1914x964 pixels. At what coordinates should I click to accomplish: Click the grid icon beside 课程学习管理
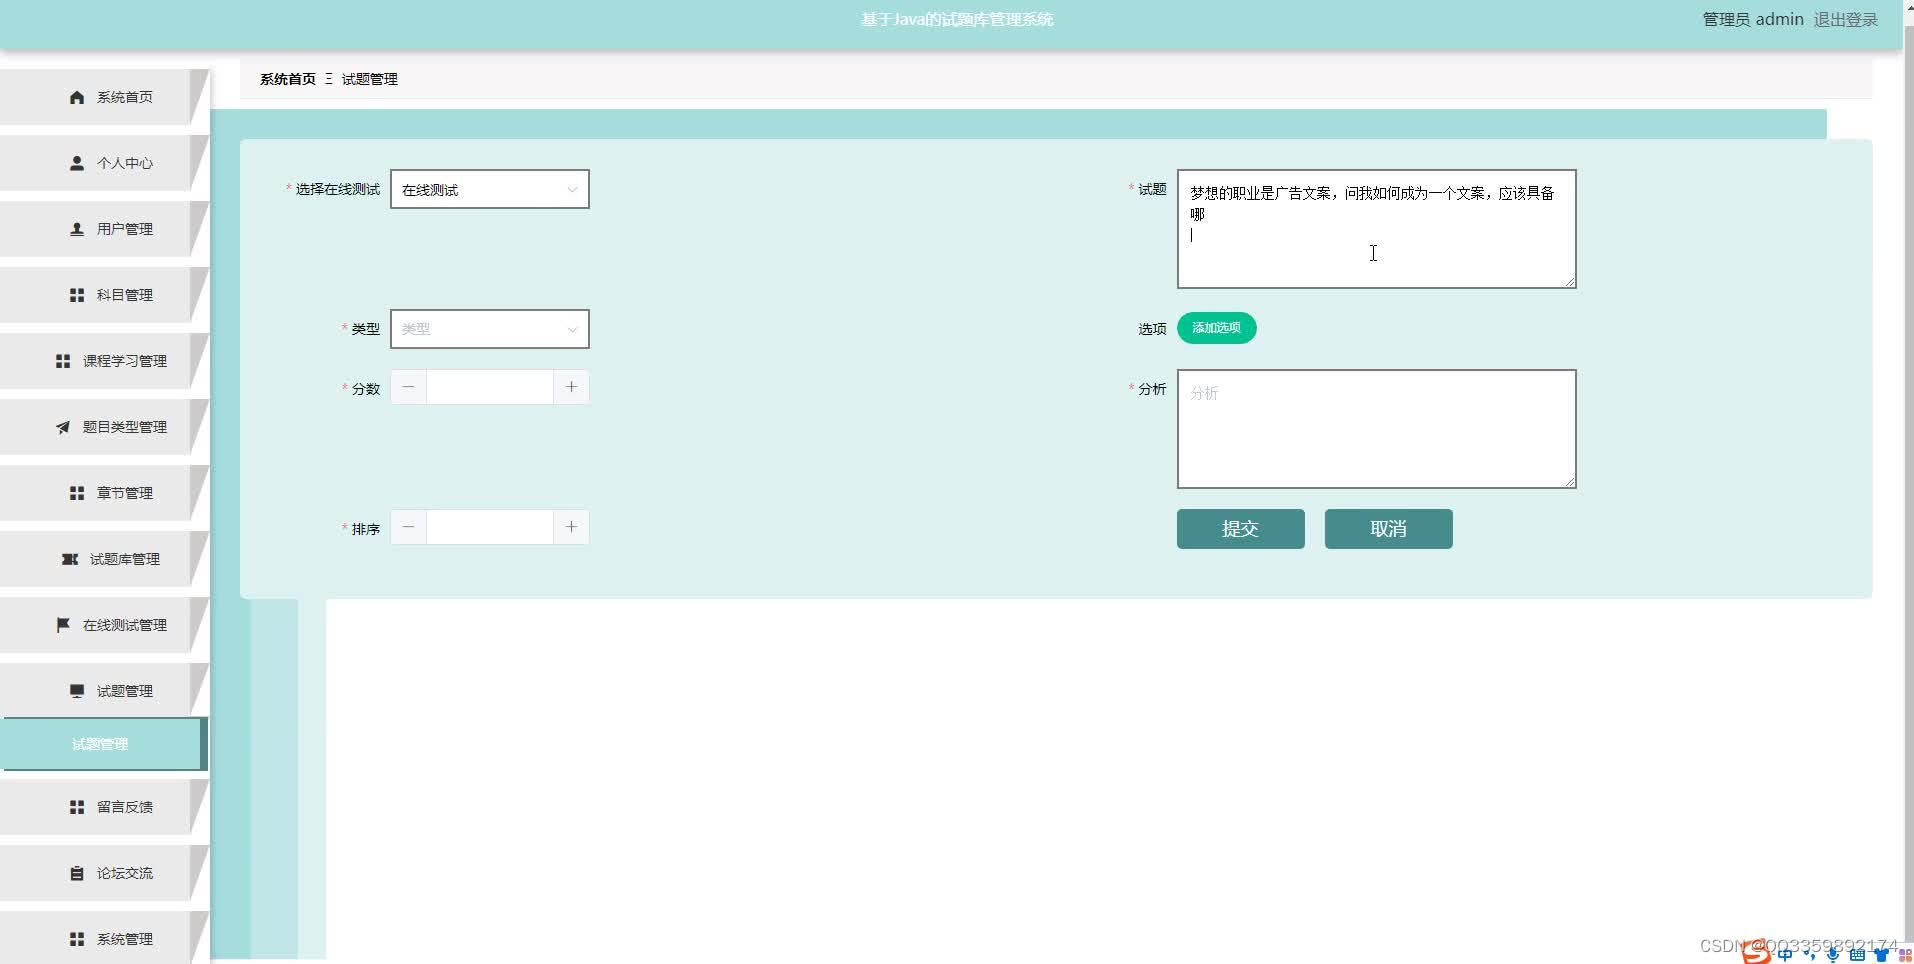[63, 361]
